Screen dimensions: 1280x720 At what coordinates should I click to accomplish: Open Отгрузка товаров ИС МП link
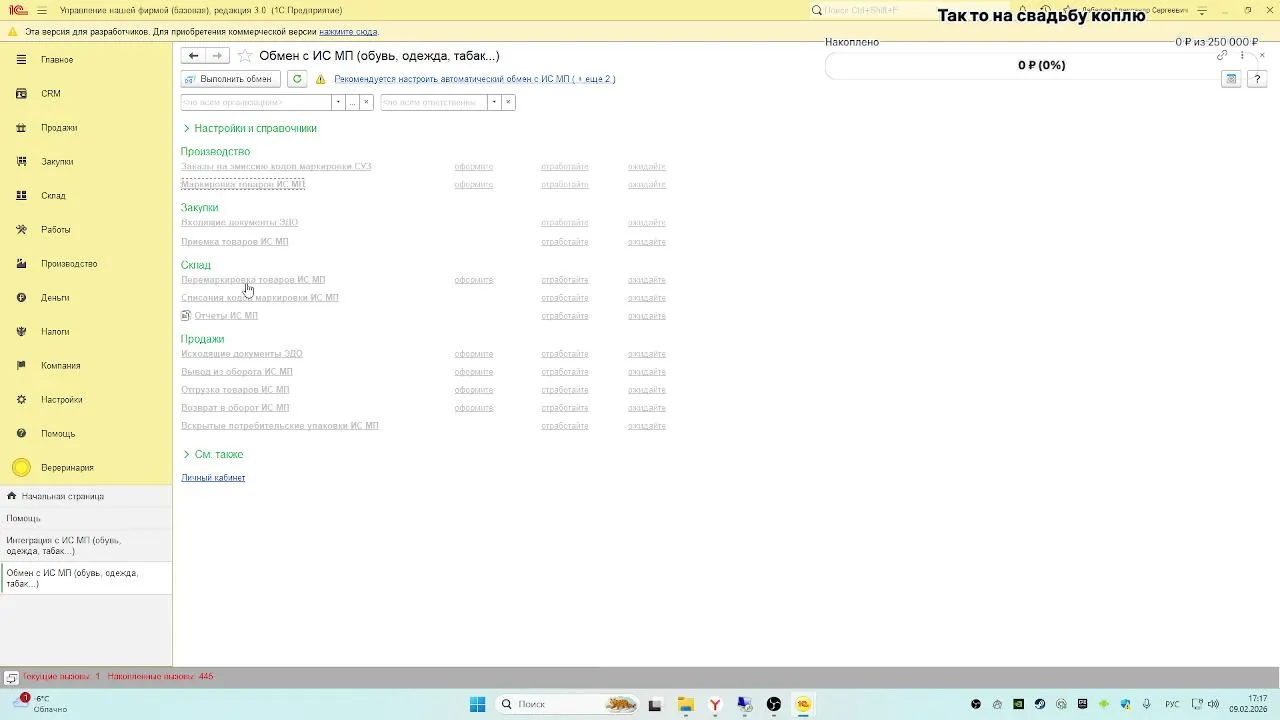click(x=235, y=390)
